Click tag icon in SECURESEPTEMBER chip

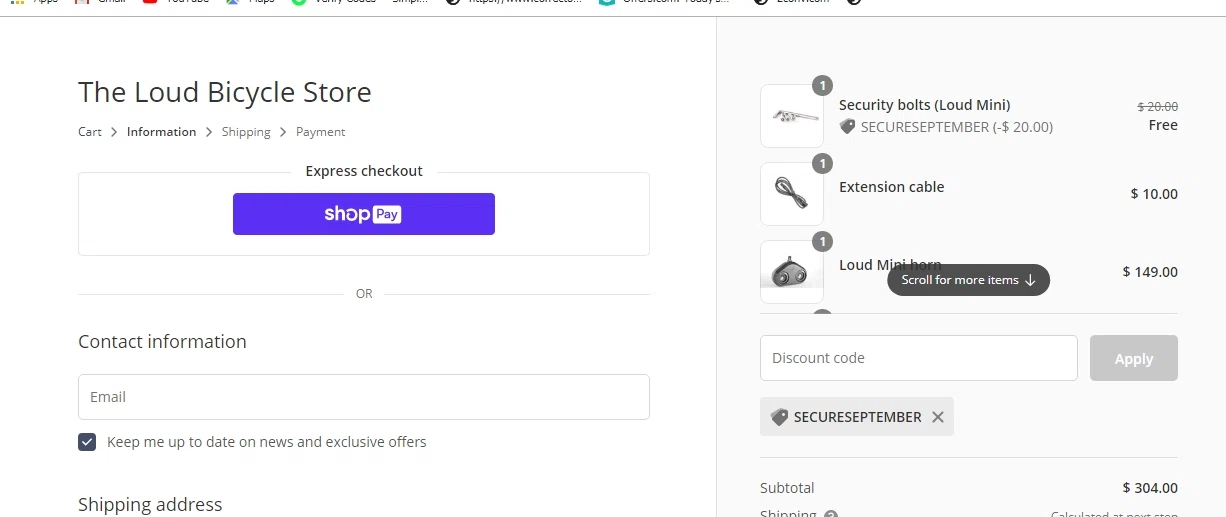point(780,417)
